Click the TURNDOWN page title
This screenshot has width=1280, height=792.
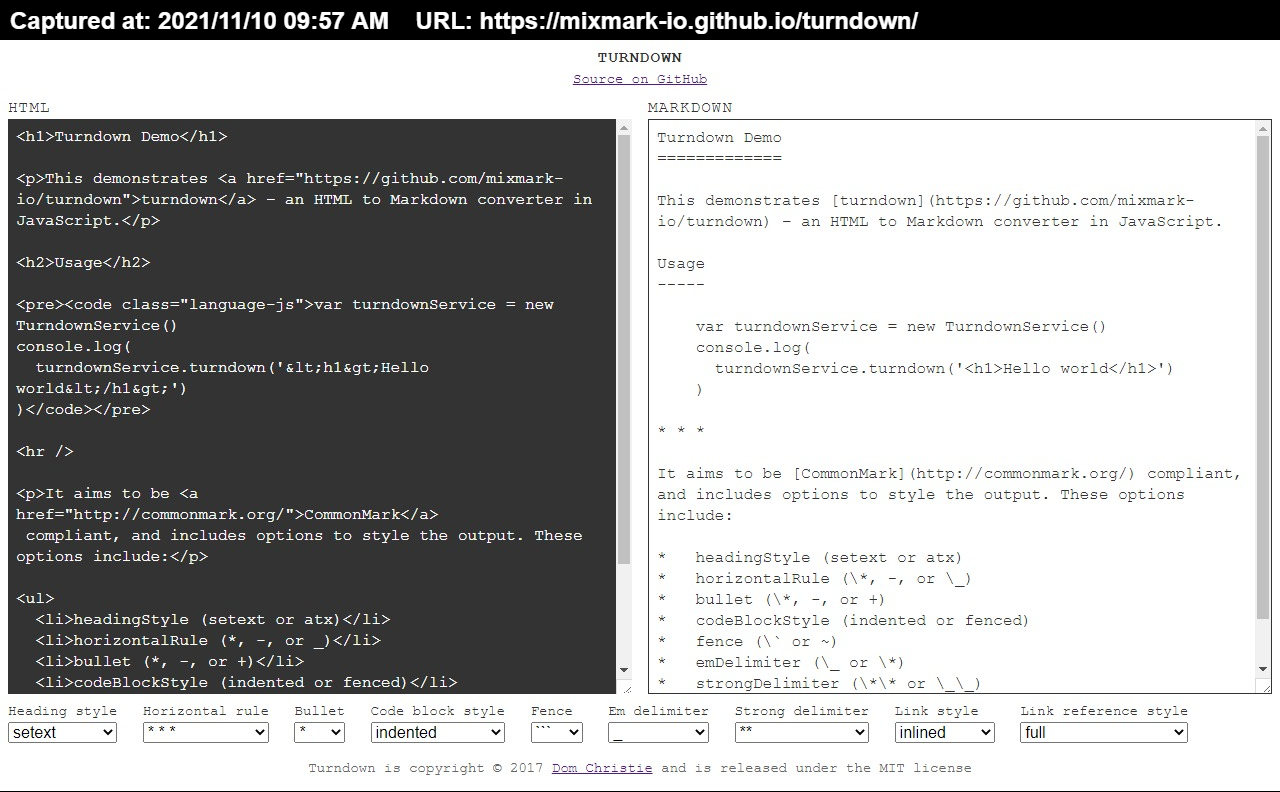(x=640, y=58)
